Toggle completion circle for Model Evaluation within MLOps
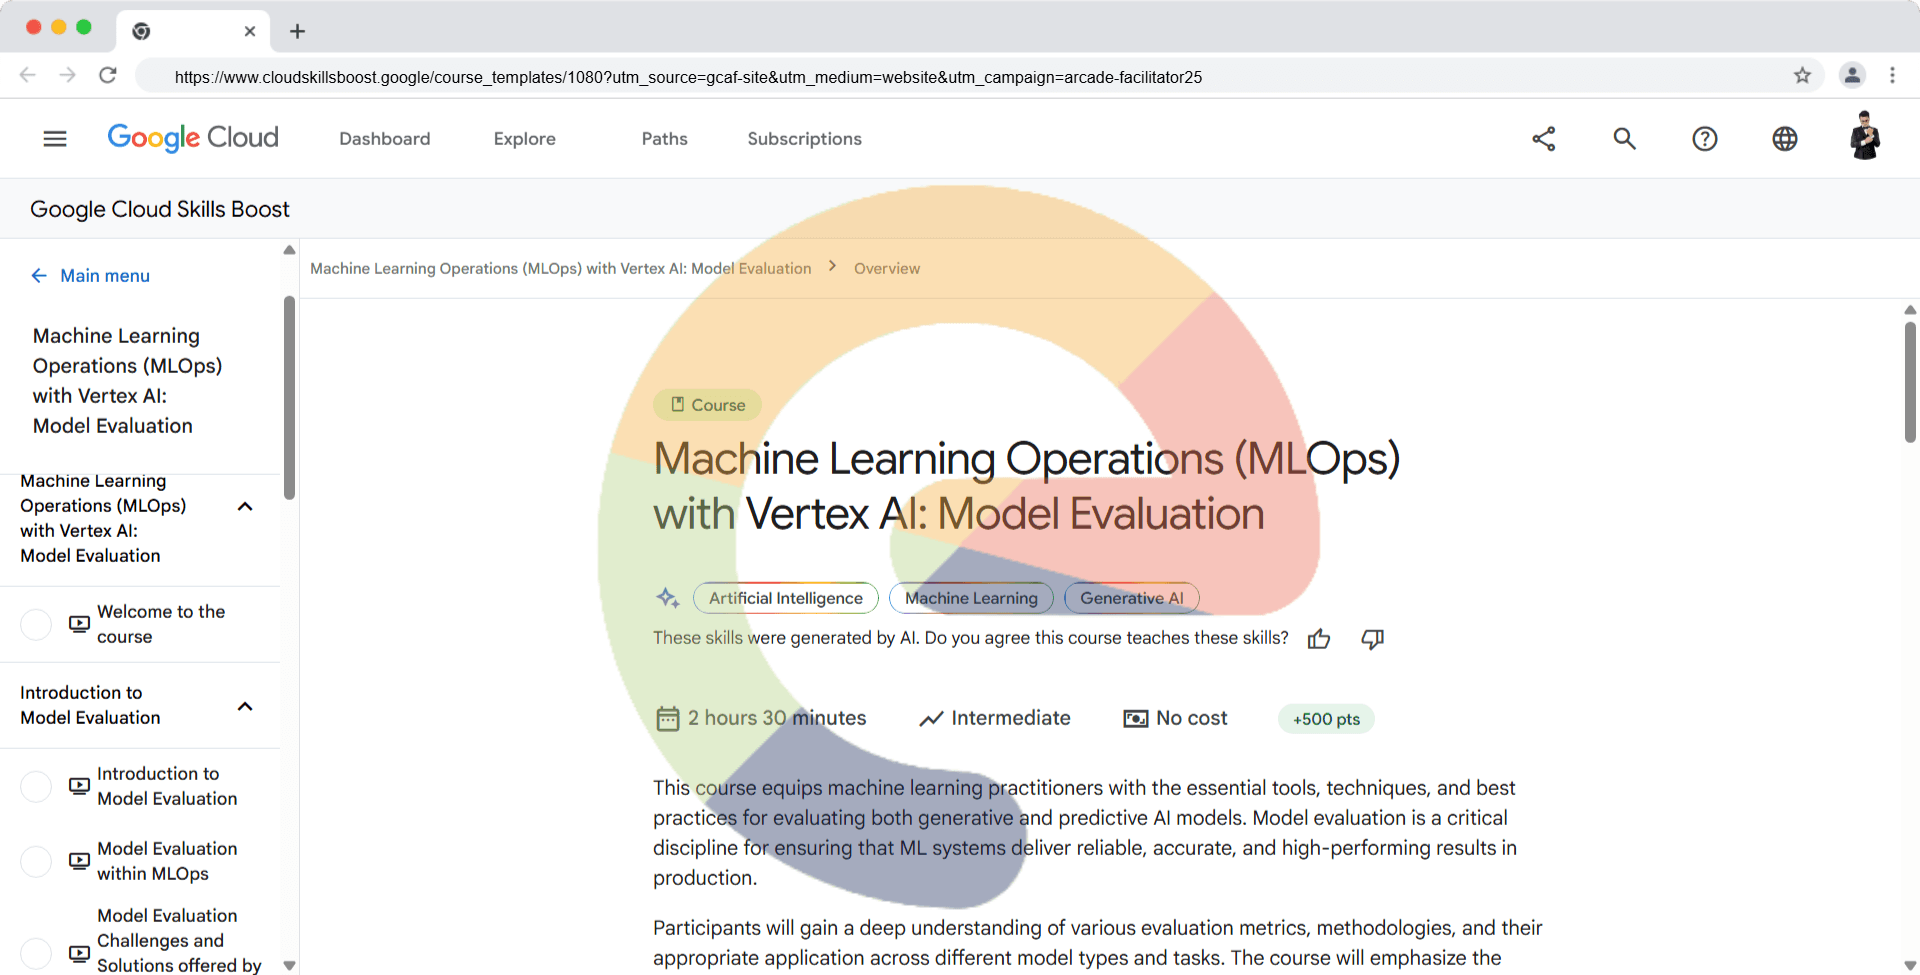 coord(36,861)
